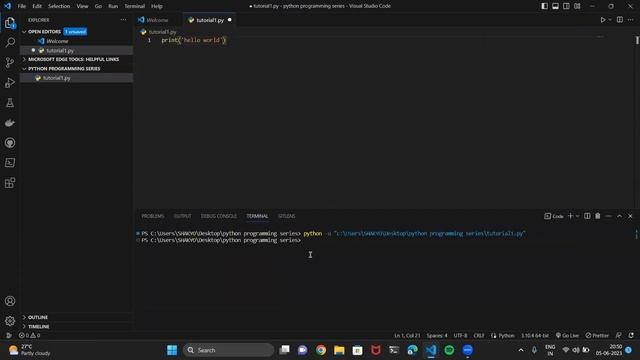Open the Testing flask icon
640x360 pixels.
10,102
